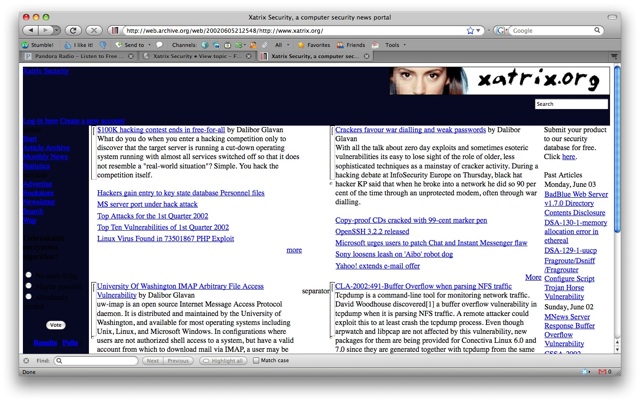
Task: Open the Google search engine selector
Action: [x=501, y=31]
